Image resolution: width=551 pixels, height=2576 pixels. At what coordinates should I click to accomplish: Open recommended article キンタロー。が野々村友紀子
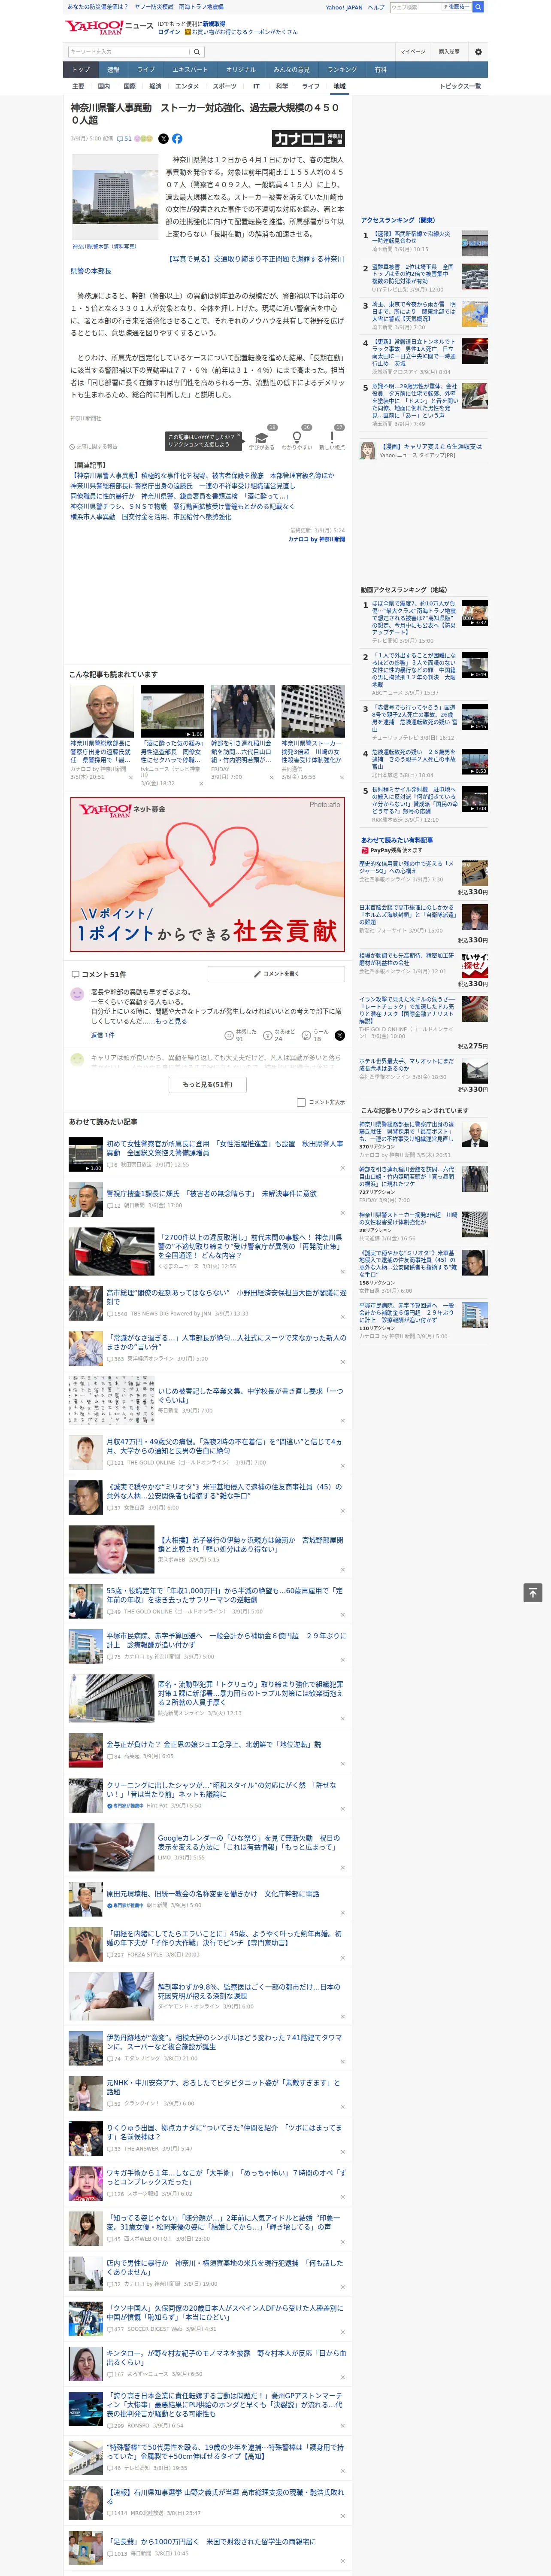click(226, 2357)
